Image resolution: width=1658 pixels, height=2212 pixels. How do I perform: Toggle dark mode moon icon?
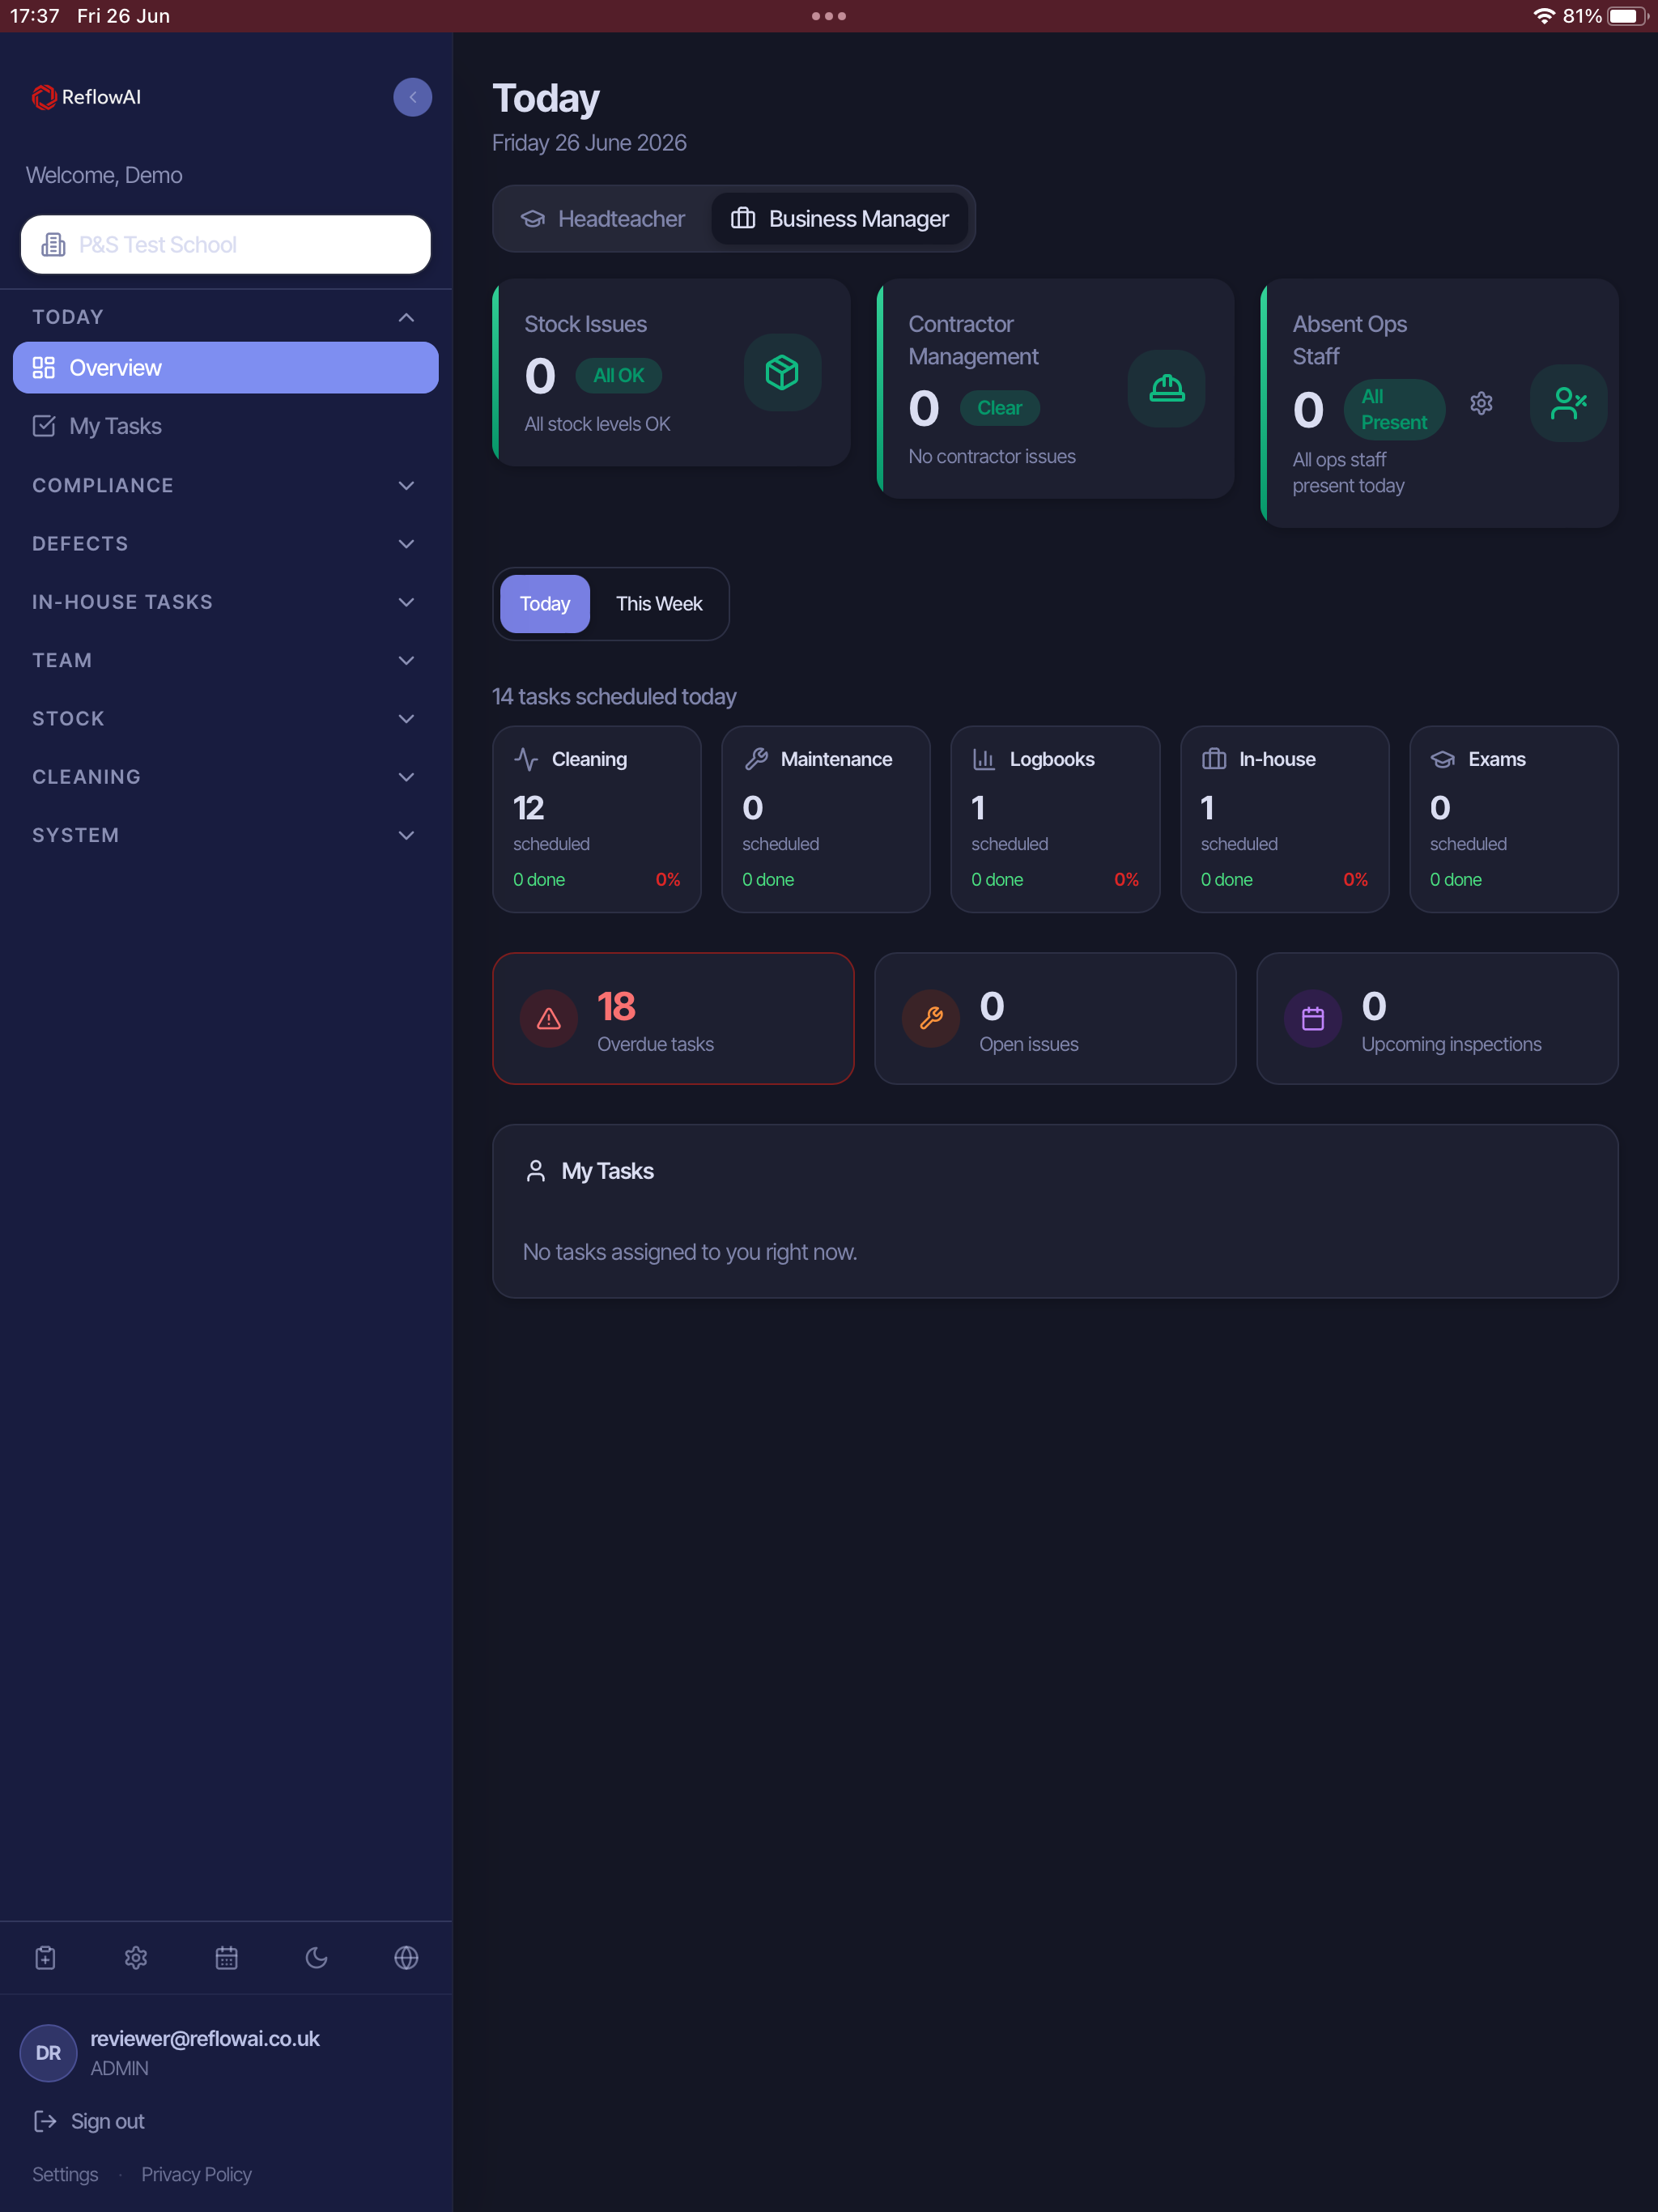pyautogui.click(x=317, y=1957)
